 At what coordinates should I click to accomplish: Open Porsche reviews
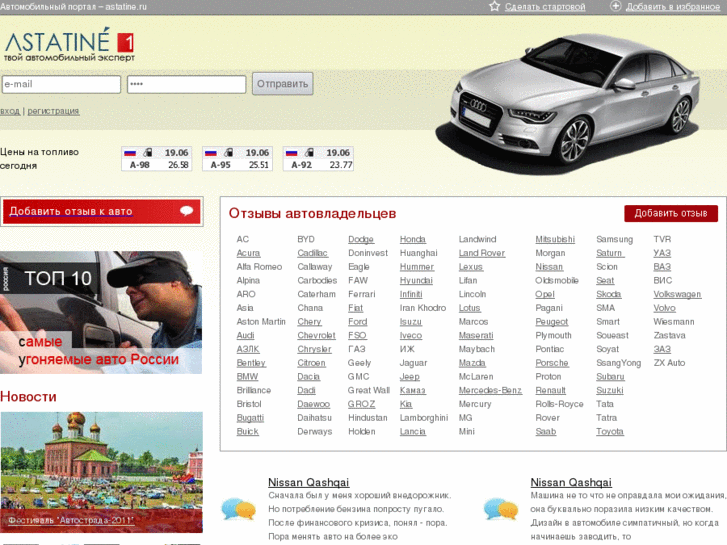[x=552, y=363]
